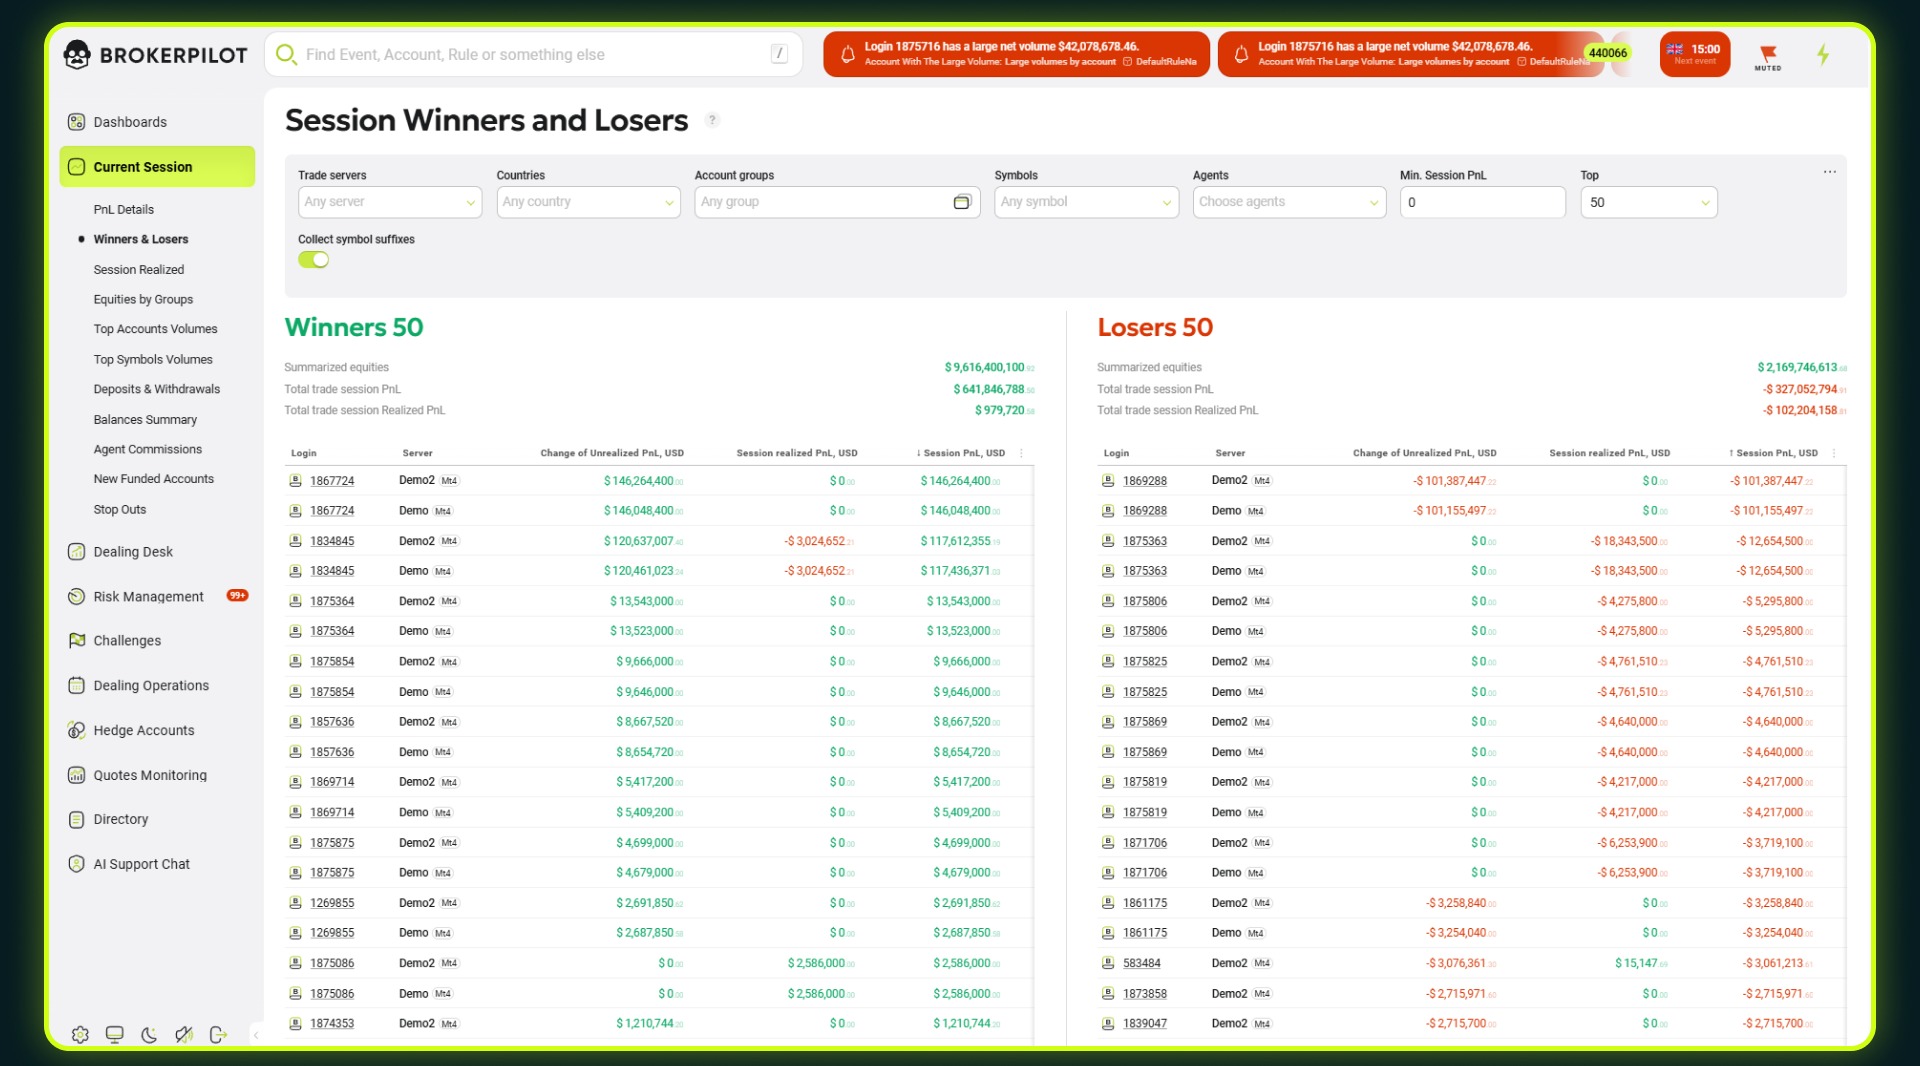Unmute sounds via the crossed speaker icon

pos(184,1034)
